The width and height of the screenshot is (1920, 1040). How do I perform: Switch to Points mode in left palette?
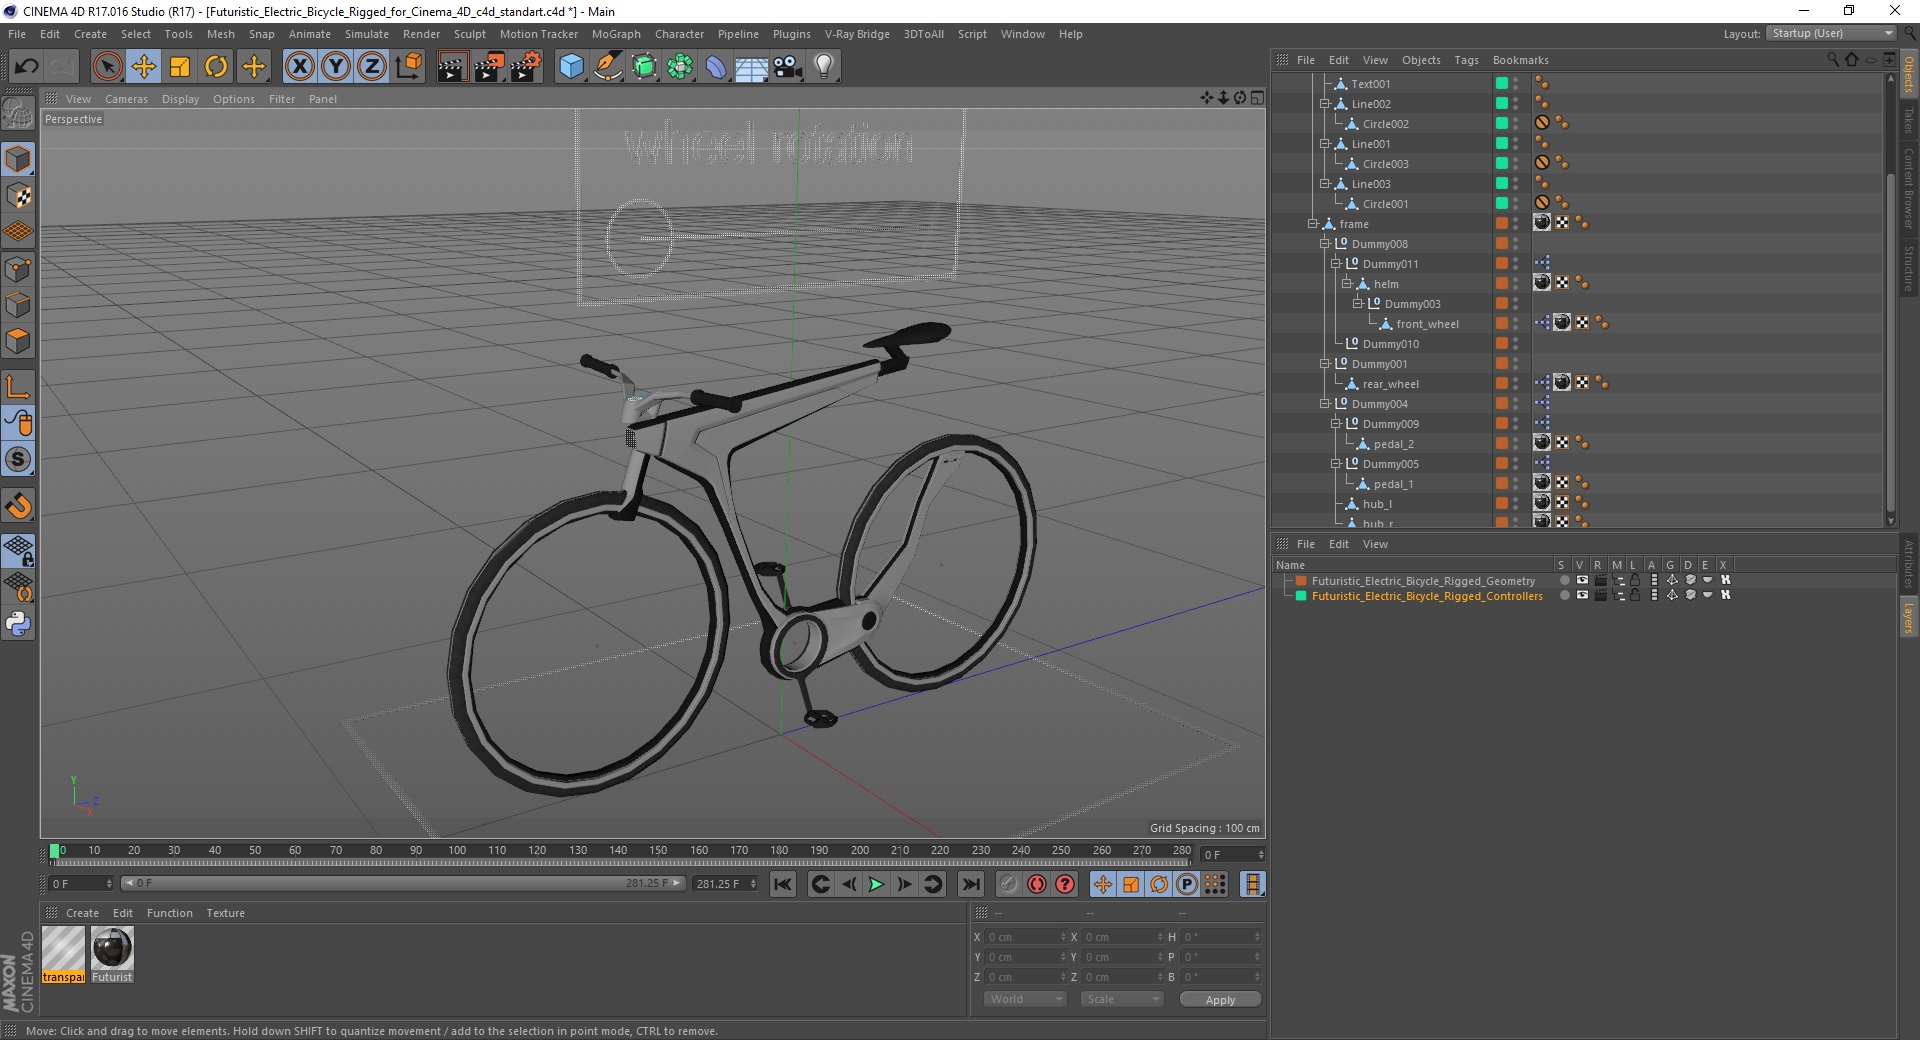18,269
